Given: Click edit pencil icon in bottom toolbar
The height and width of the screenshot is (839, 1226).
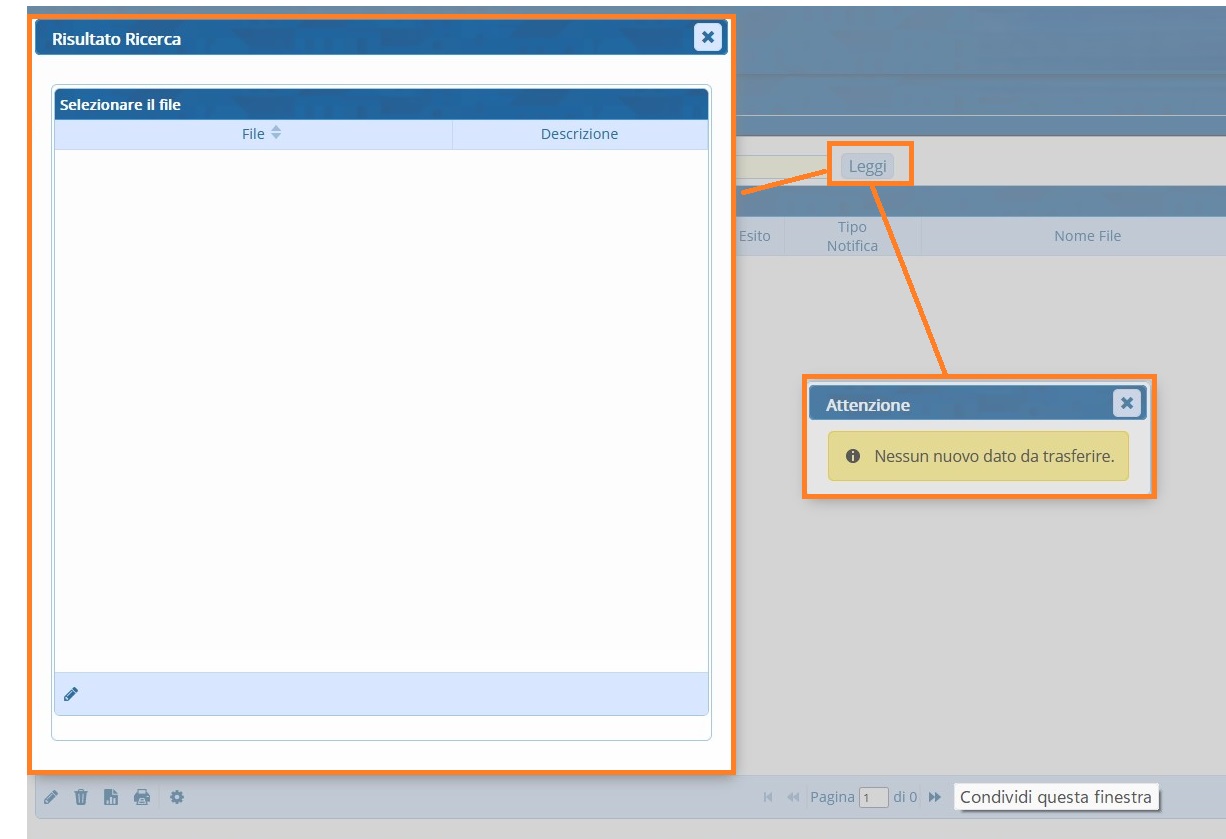Looking at the screenshot, I should coord(51,797).
